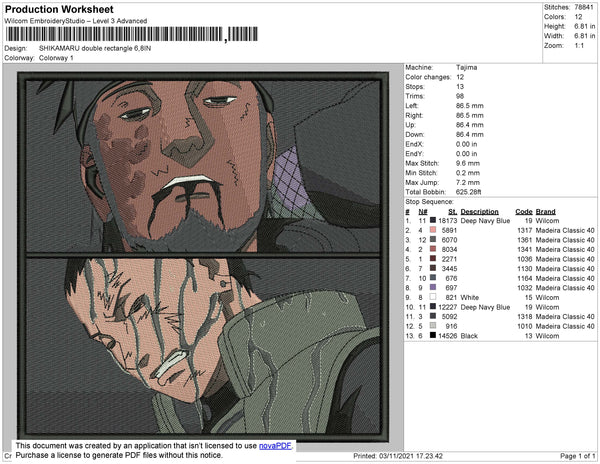
Task: Select the Black swatch beside stitch count 14526
Action: coord(433,335)
